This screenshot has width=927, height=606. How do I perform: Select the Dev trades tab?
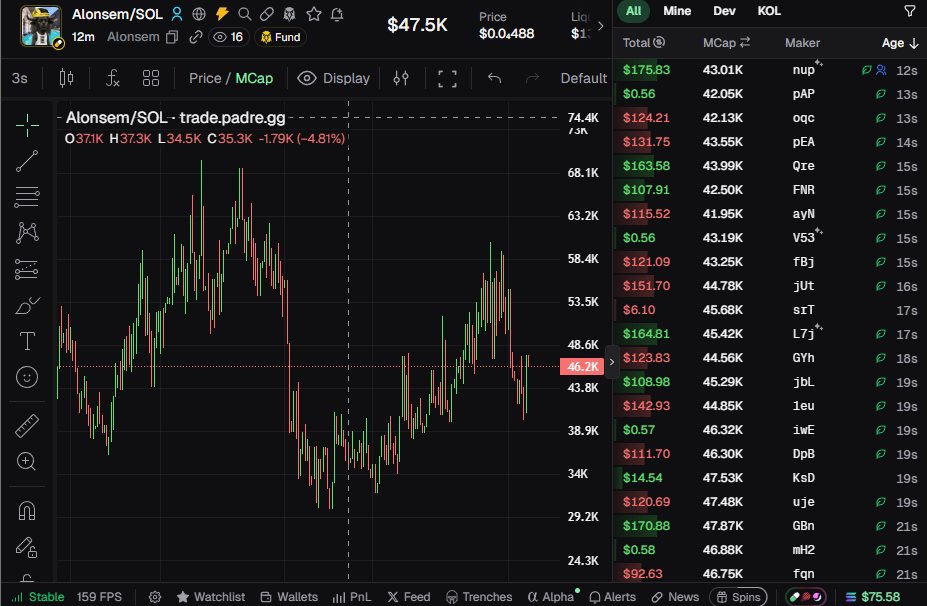724,11
